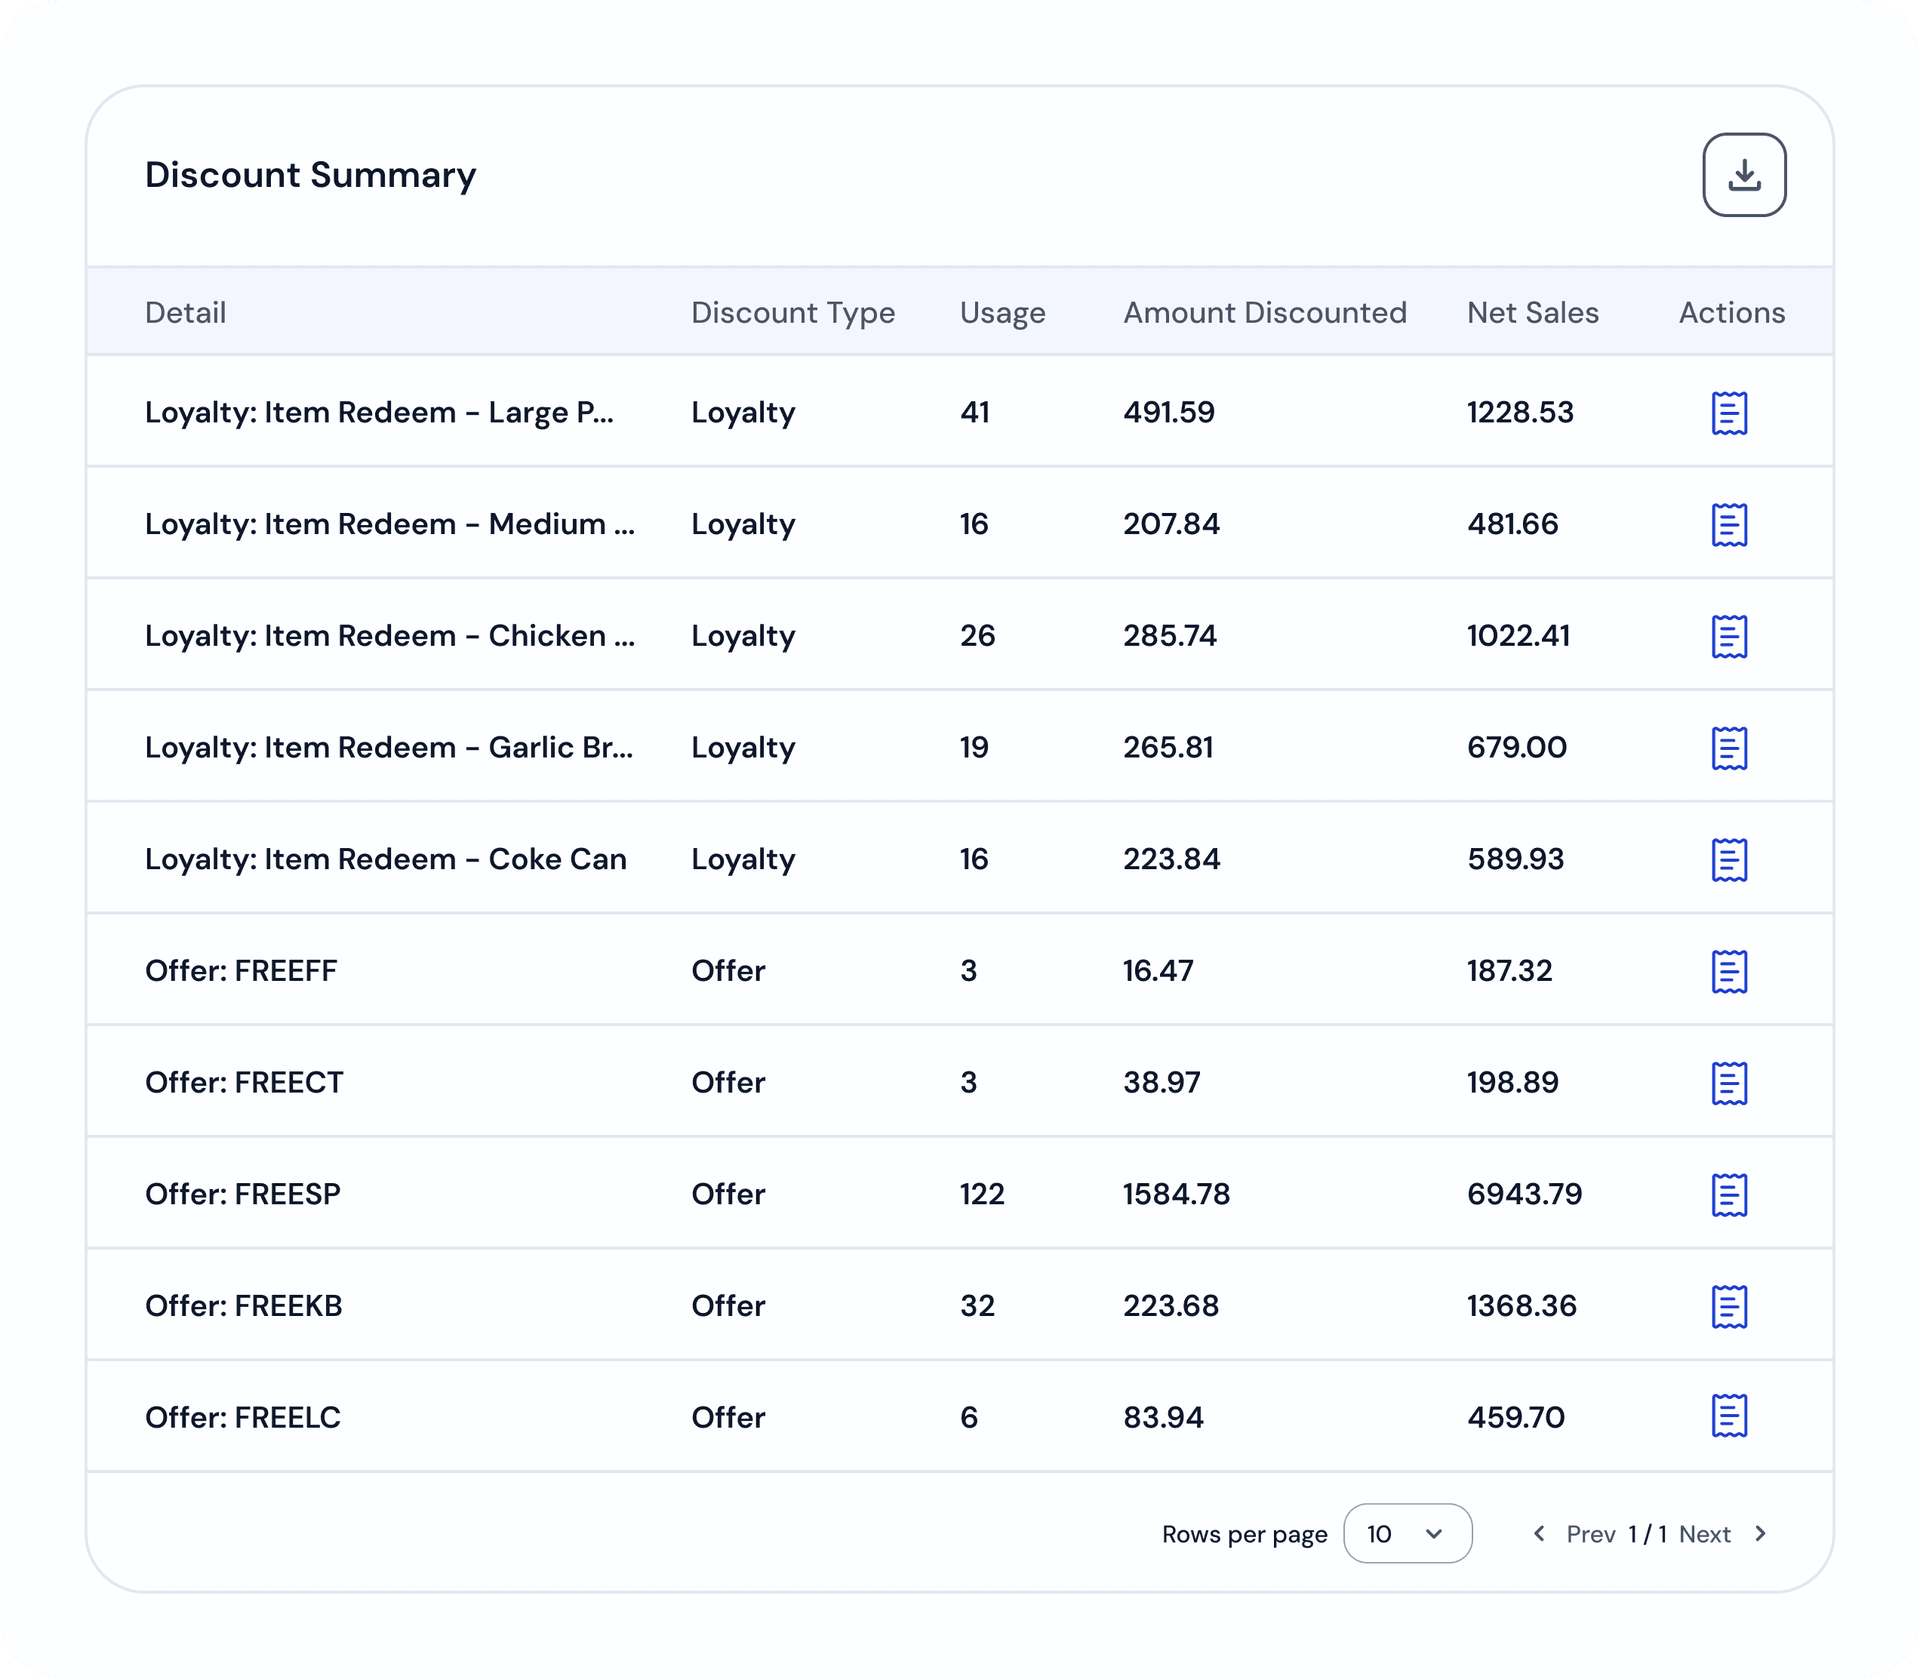The width and height of the screenshot is (1920, 1678).
Task: Select the Offer: FREESP row label
Action: pyautogui.click(x=243, y=1194)
